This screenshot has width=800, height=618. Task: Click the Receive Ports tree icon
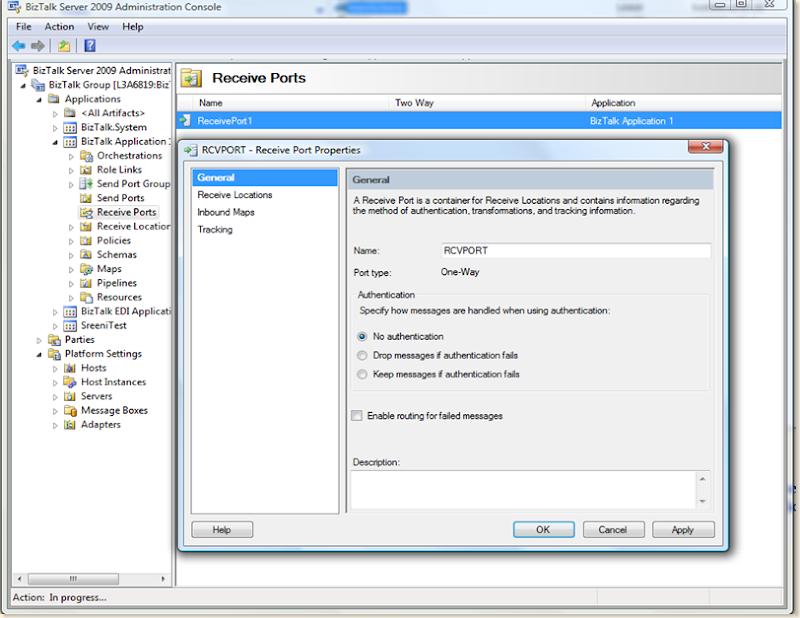point(86,212)
